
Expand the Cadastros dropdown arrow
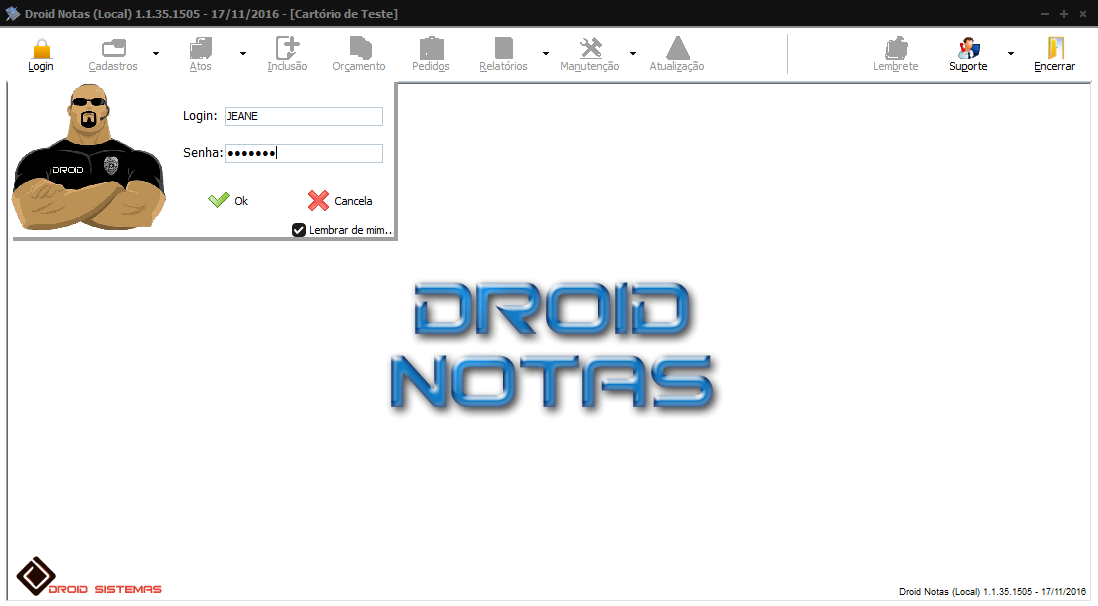(156, 53)
